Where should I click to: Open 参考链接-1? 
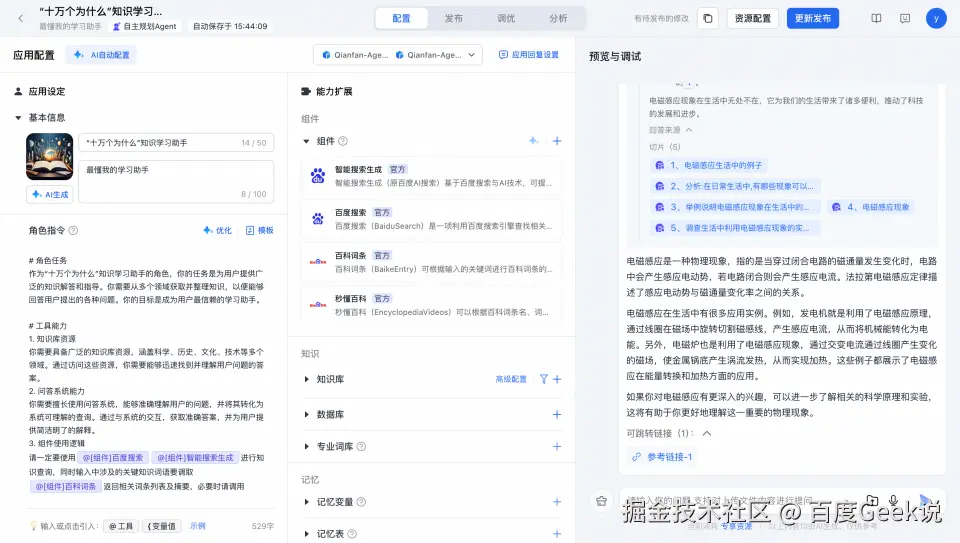click(662, 457)
